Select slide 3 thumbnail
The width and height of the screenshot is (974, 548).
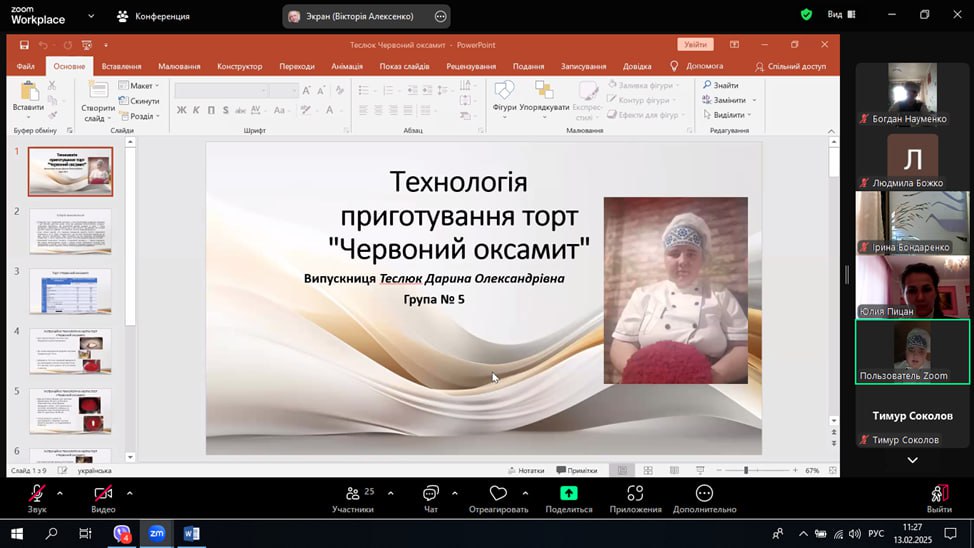coord(70,291)
